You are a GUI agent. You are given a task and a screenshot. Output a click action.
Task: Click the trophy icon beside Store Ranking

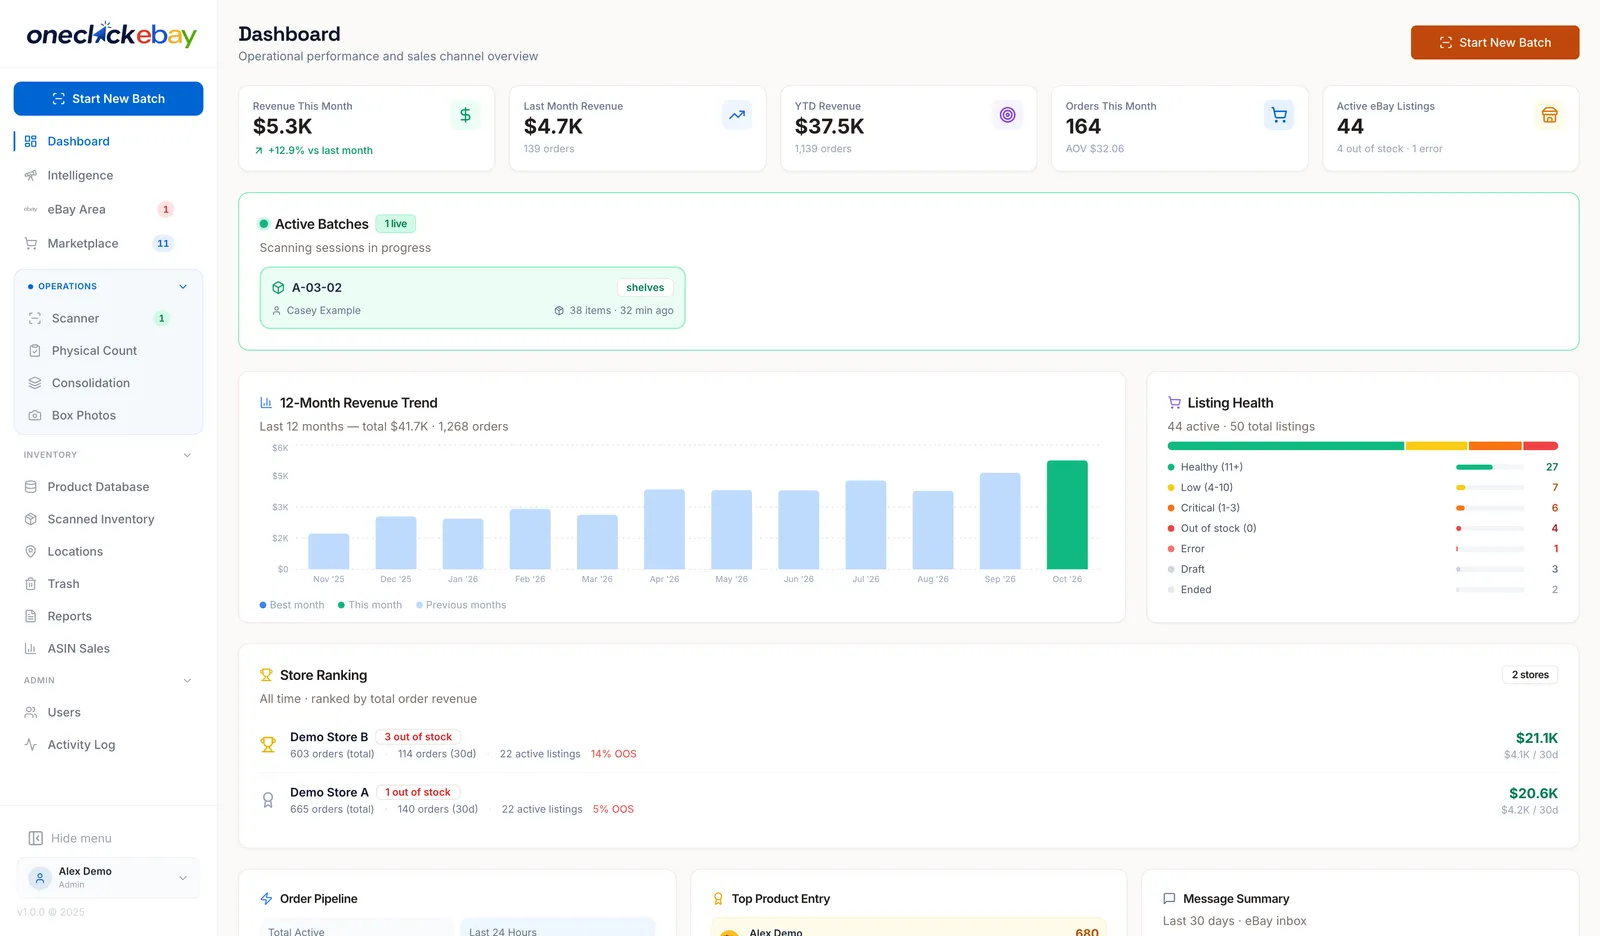coord(266,675)
